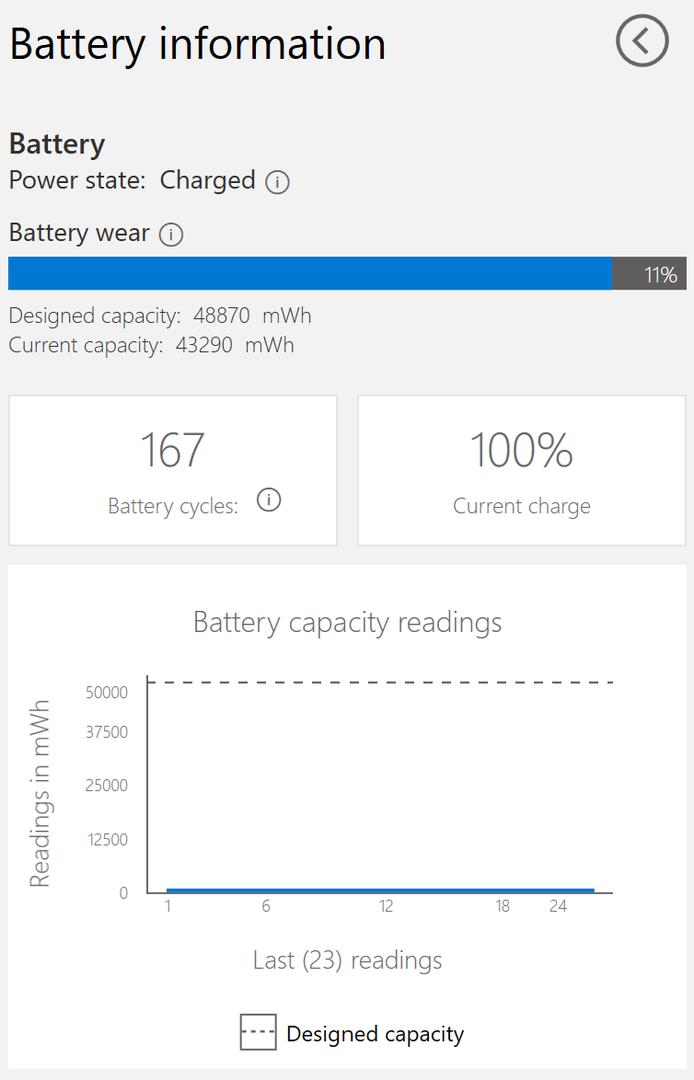Select the Designed capacity 48870 mWh text
Screen dimensions: 694x1080
pyautogui.click(x=160, y=316)
